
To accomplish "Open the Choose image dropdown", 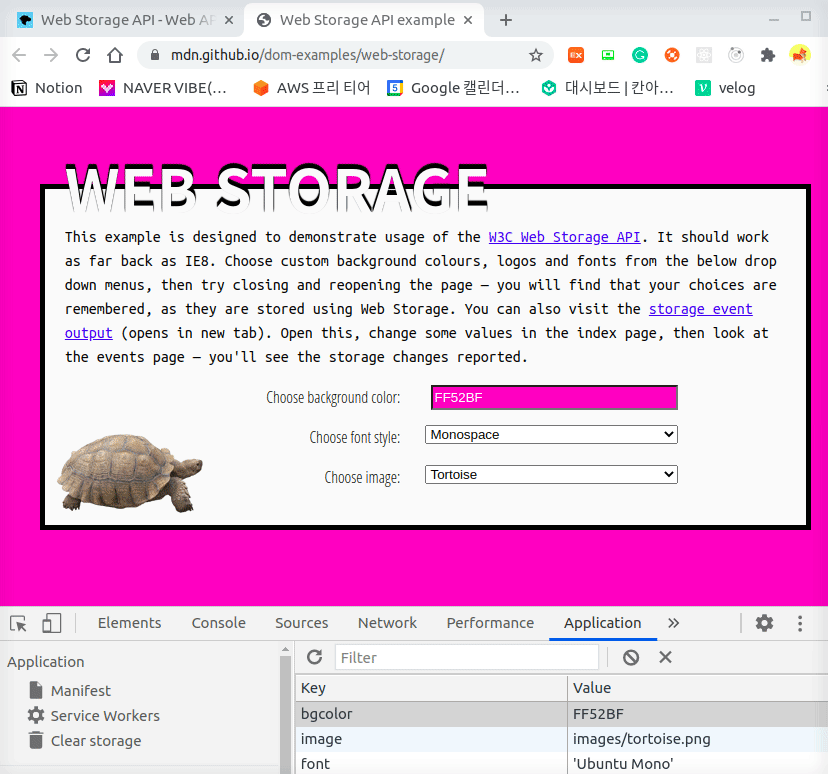I will pos(551,476).
